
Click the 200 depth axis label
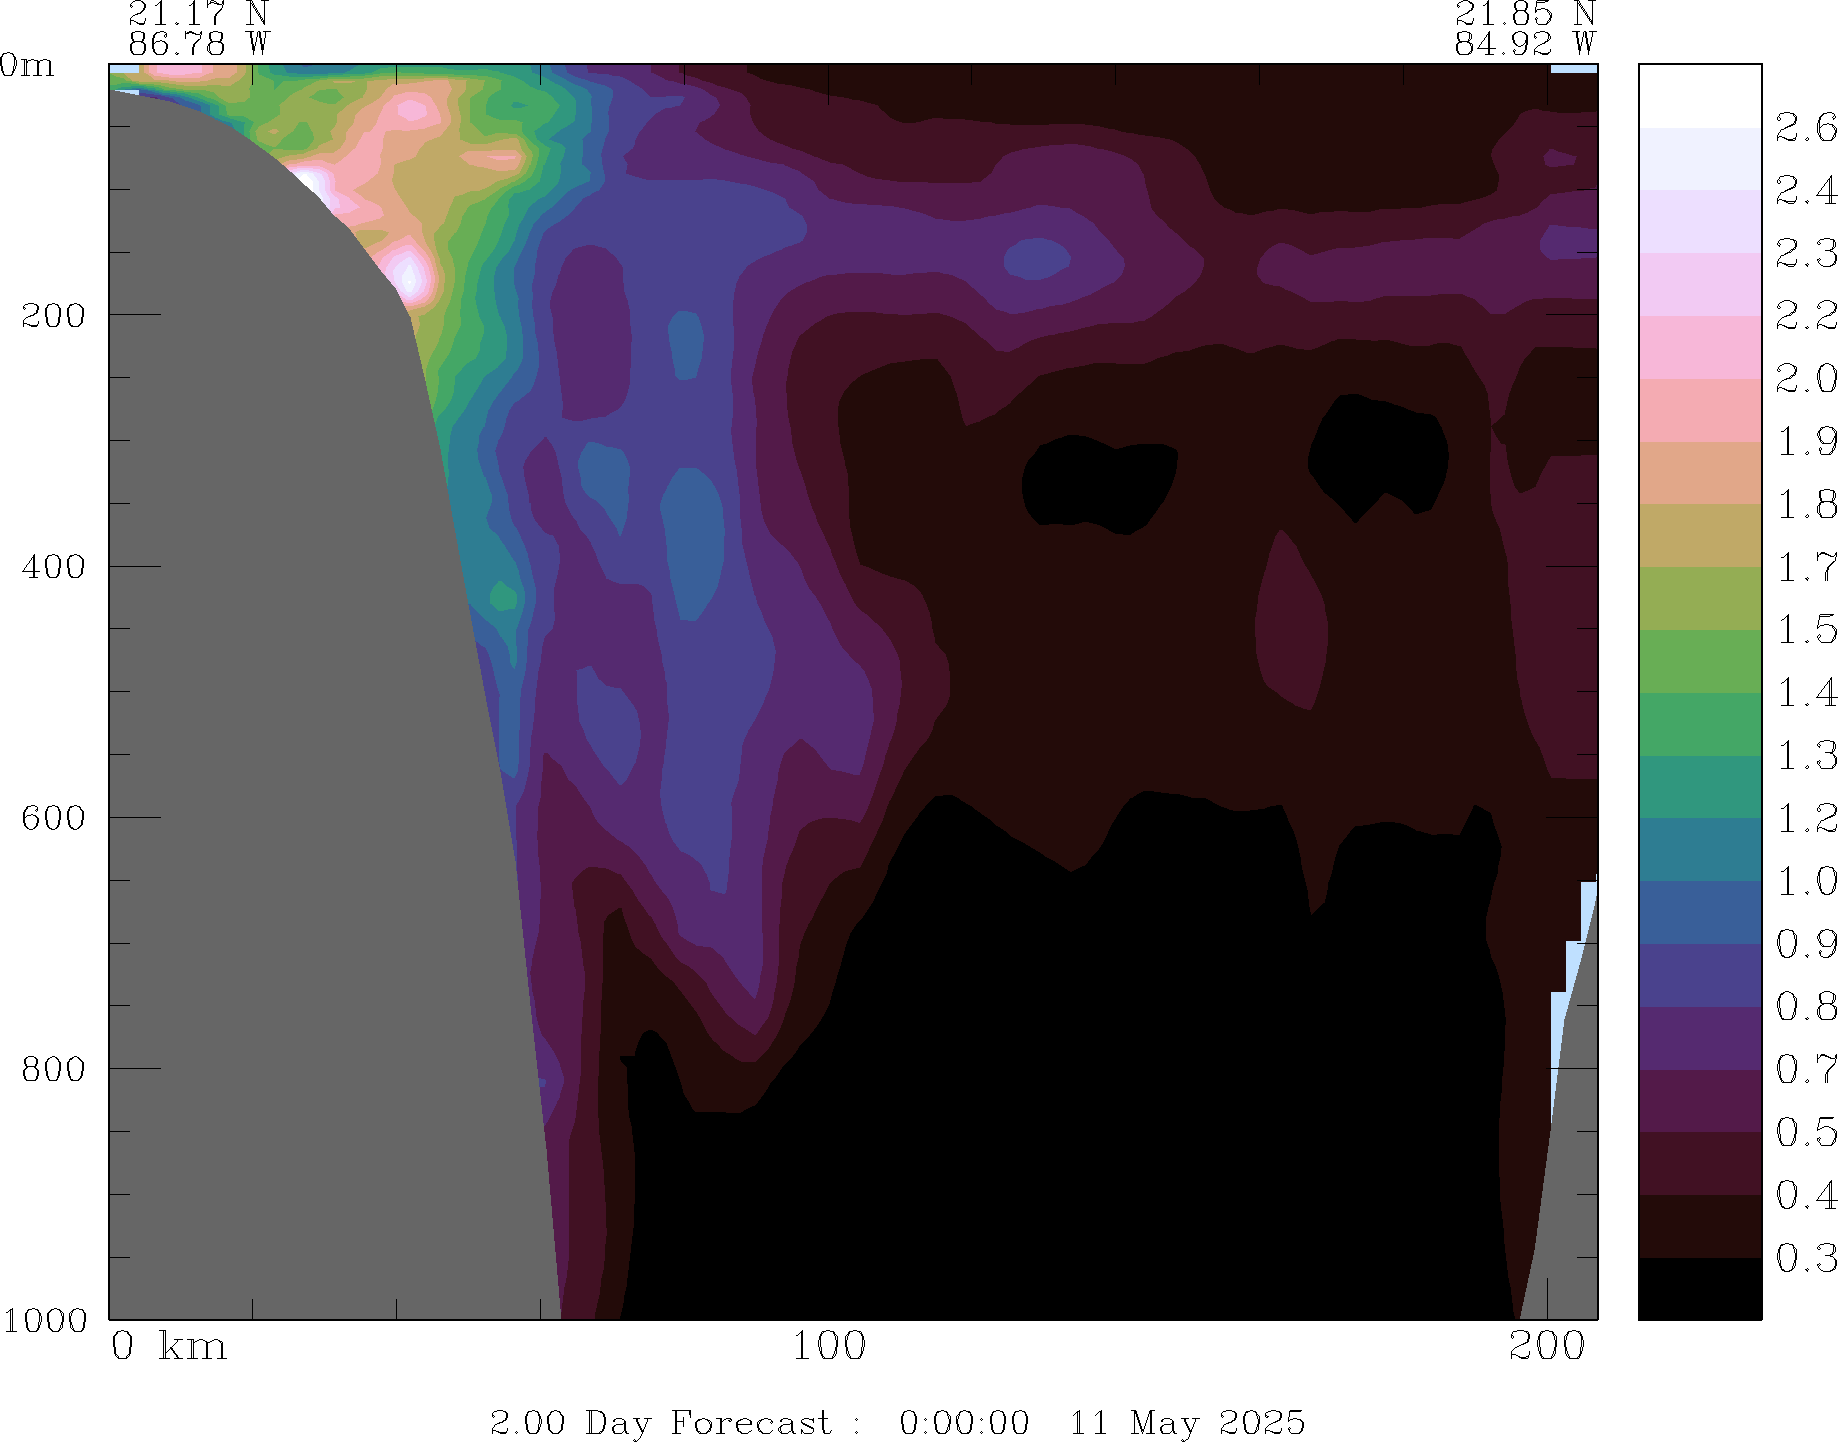coord(54,316)
